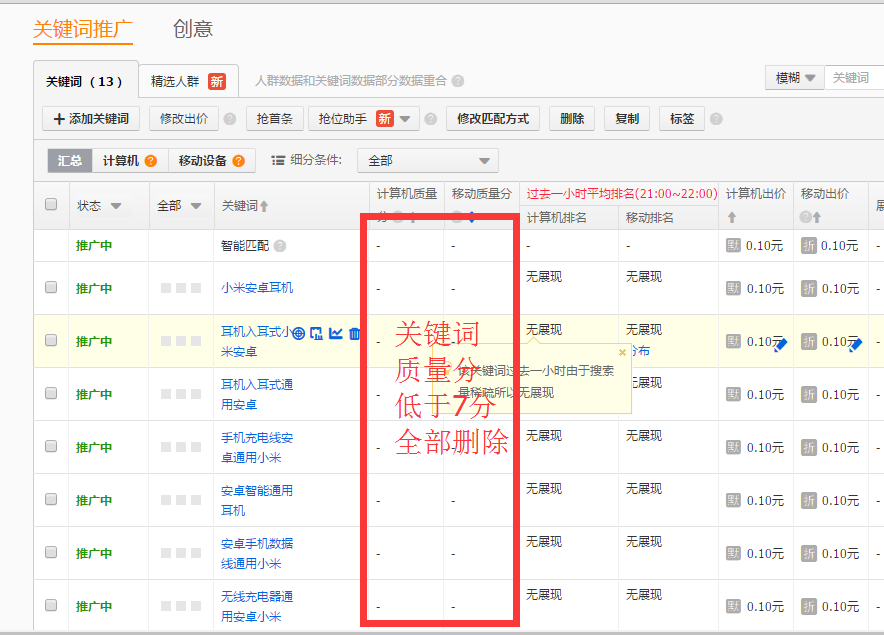Open the 全部 column filter dropdown
The height and width of the screenshot is (635, 884).
click(x=196, y=206)
